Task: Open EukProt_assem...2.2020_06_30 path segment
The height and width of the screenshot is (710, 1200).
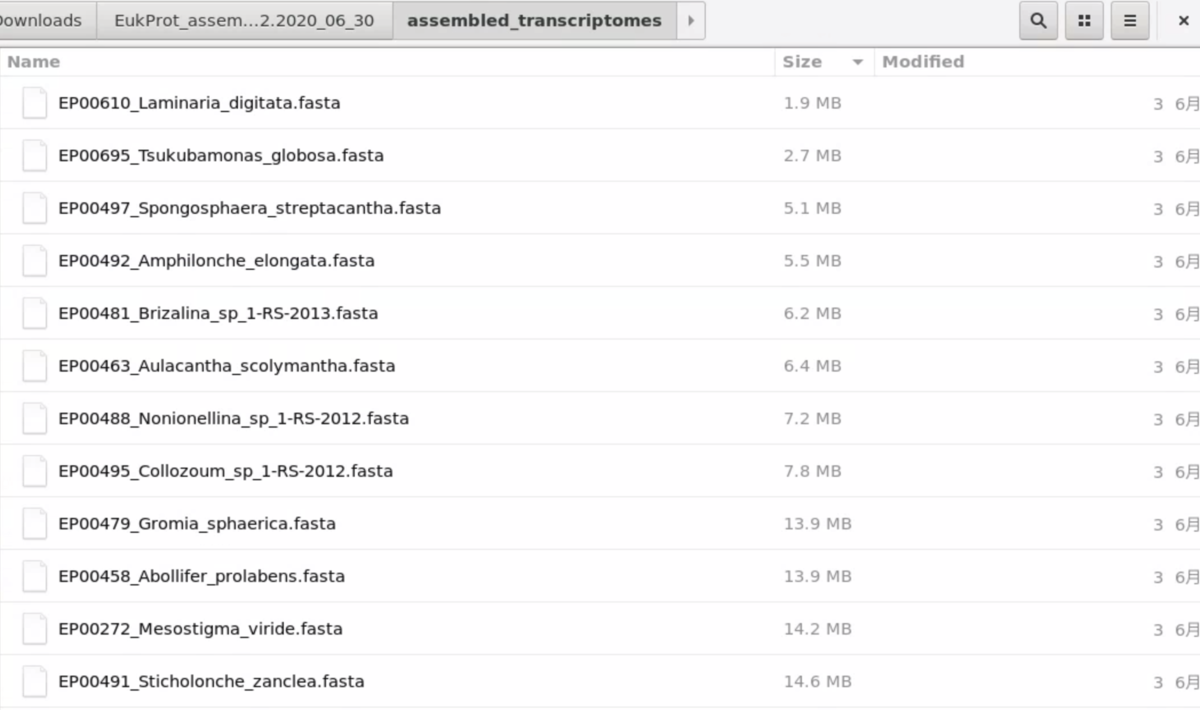Action: 244,20
